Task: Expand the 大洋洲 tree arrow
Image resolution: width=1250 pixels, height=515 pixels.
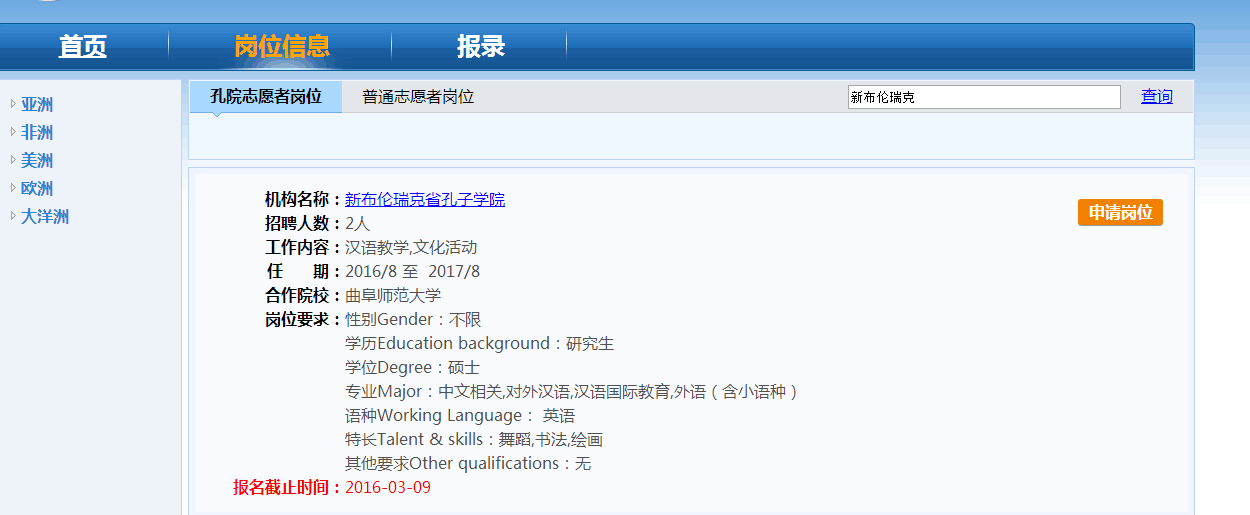Action: pos(13,215)
